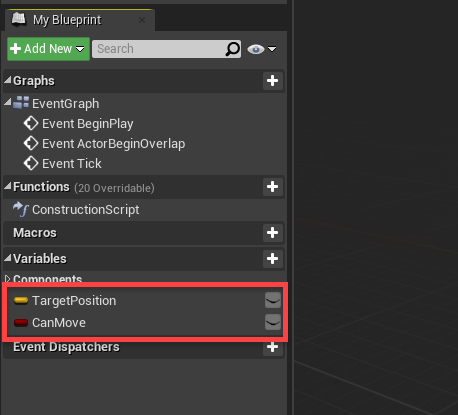Add a new macro with plus button

tap(273, 233)
